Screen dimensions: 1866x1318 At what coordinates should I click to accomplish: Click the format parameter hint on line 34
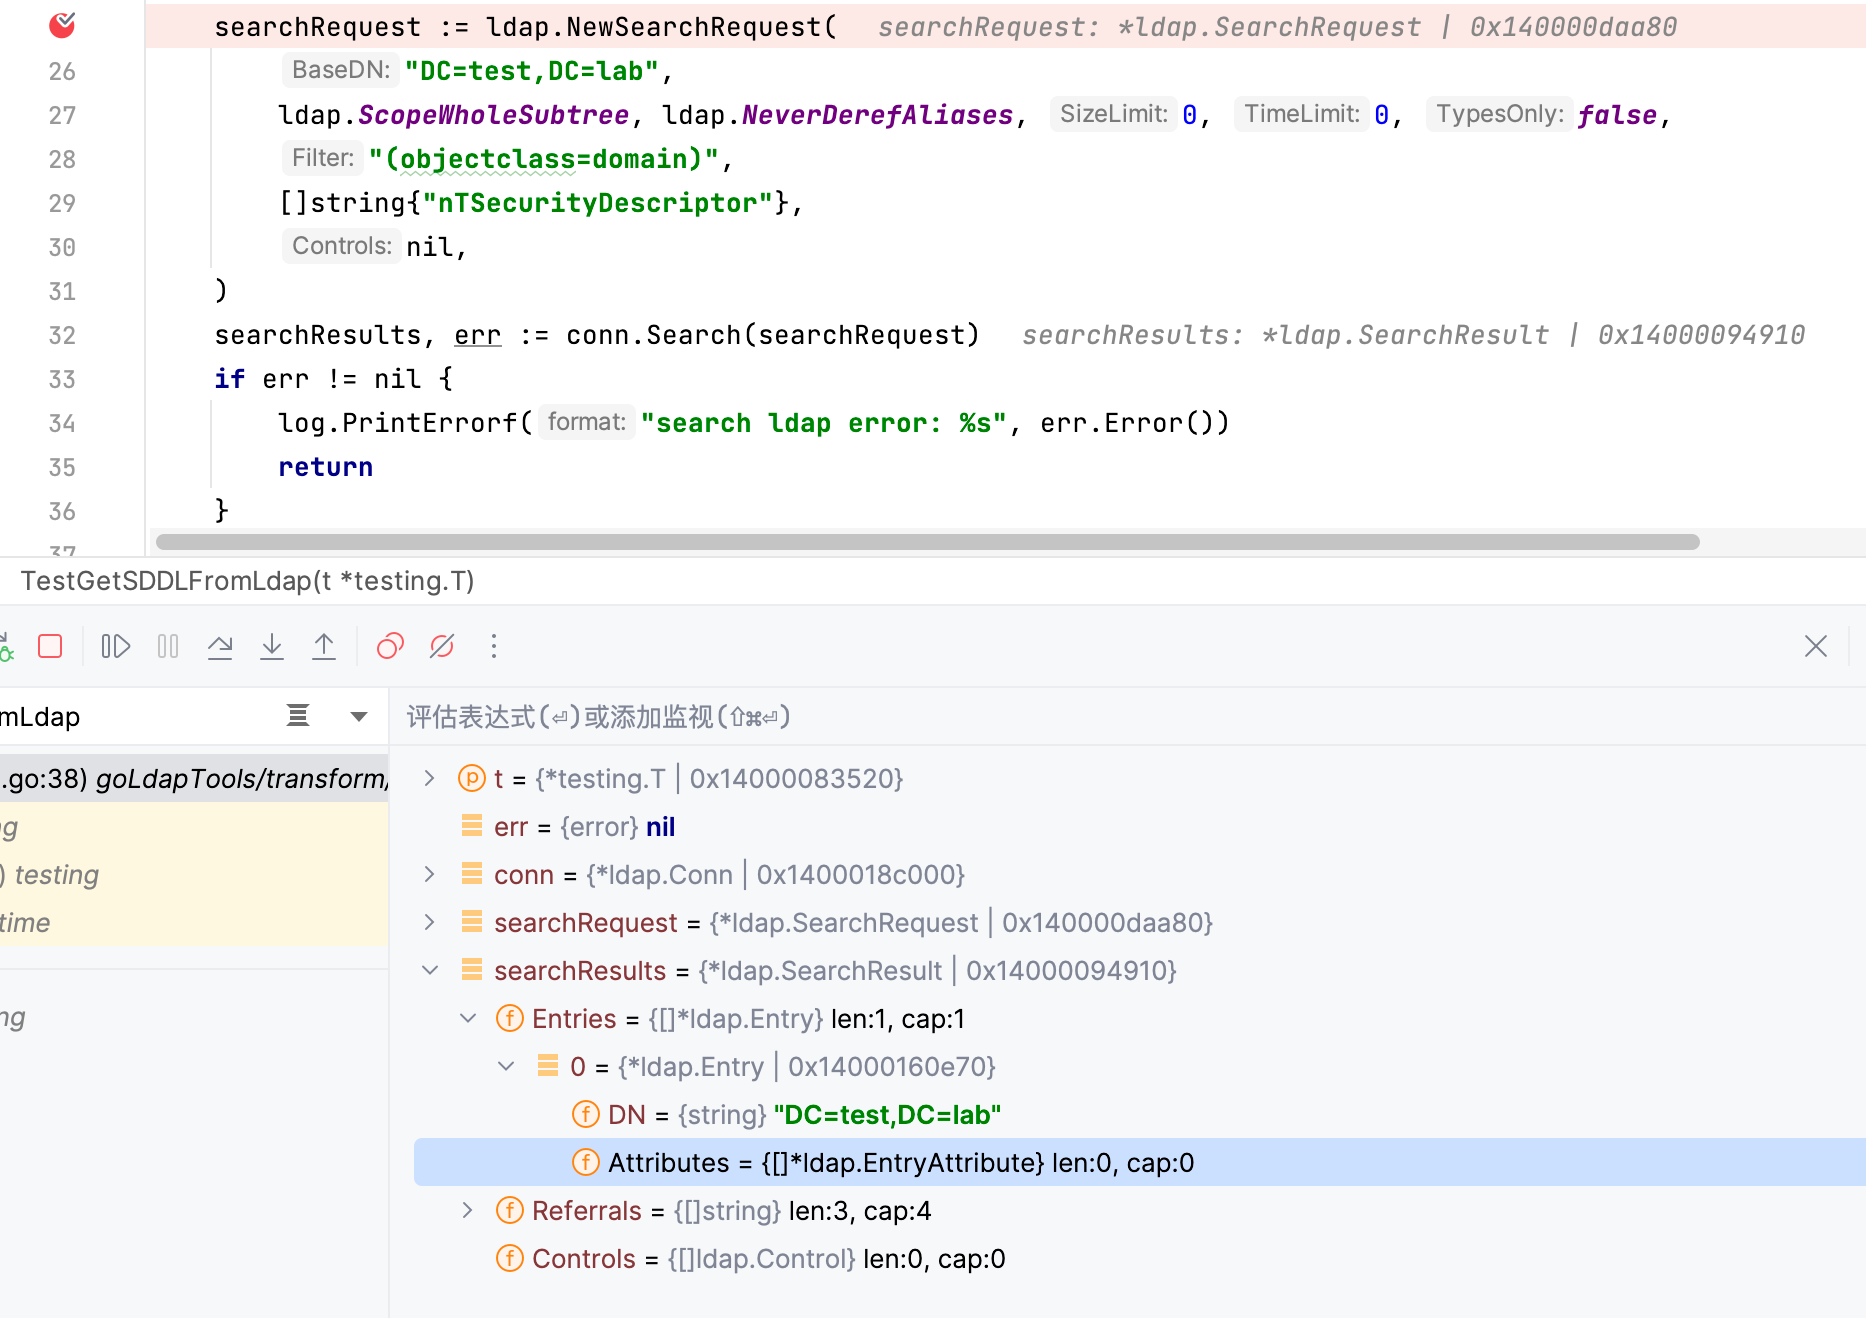[587, 422]
